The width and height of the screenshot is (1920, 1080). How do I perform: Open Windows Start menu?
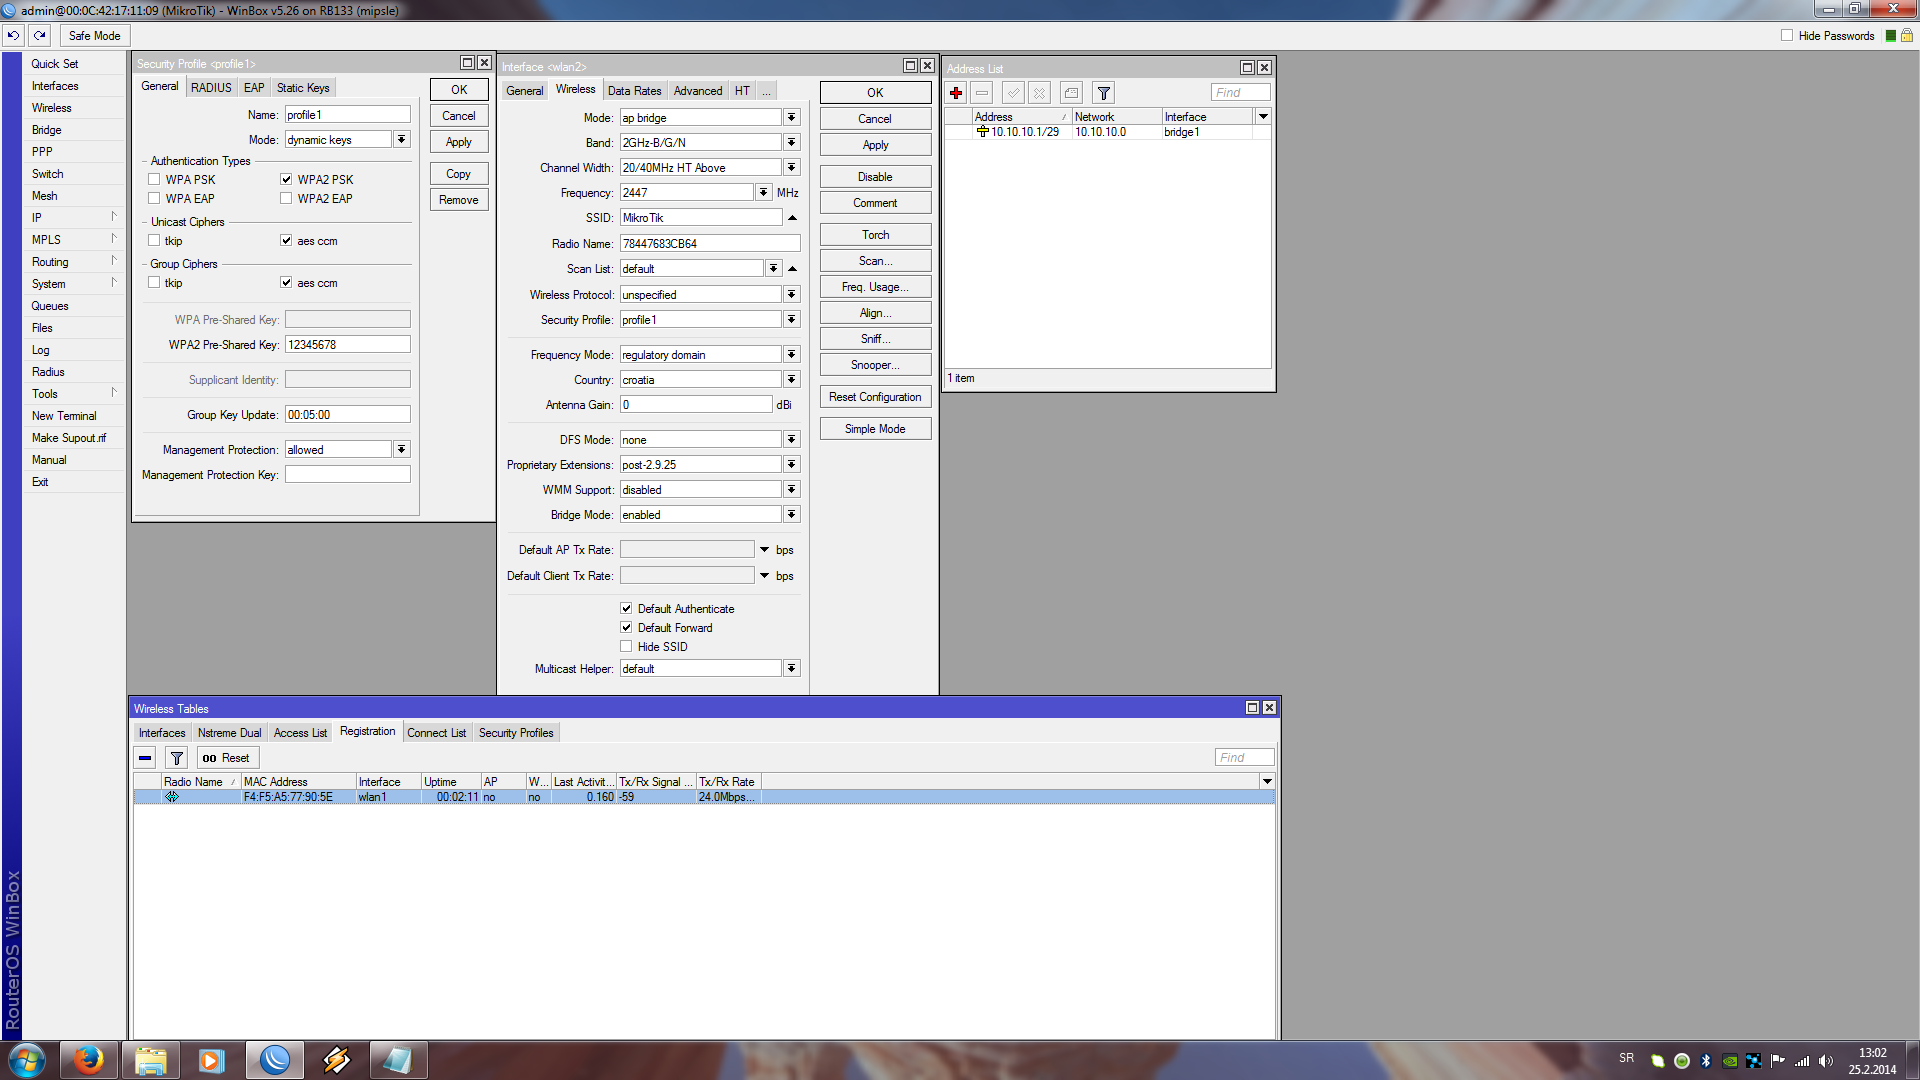tap(27, 1060)
